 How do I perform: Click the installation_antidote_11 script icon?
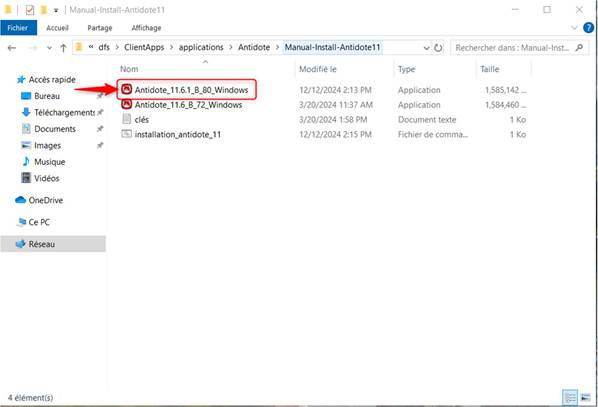click(x=126, y=134)
